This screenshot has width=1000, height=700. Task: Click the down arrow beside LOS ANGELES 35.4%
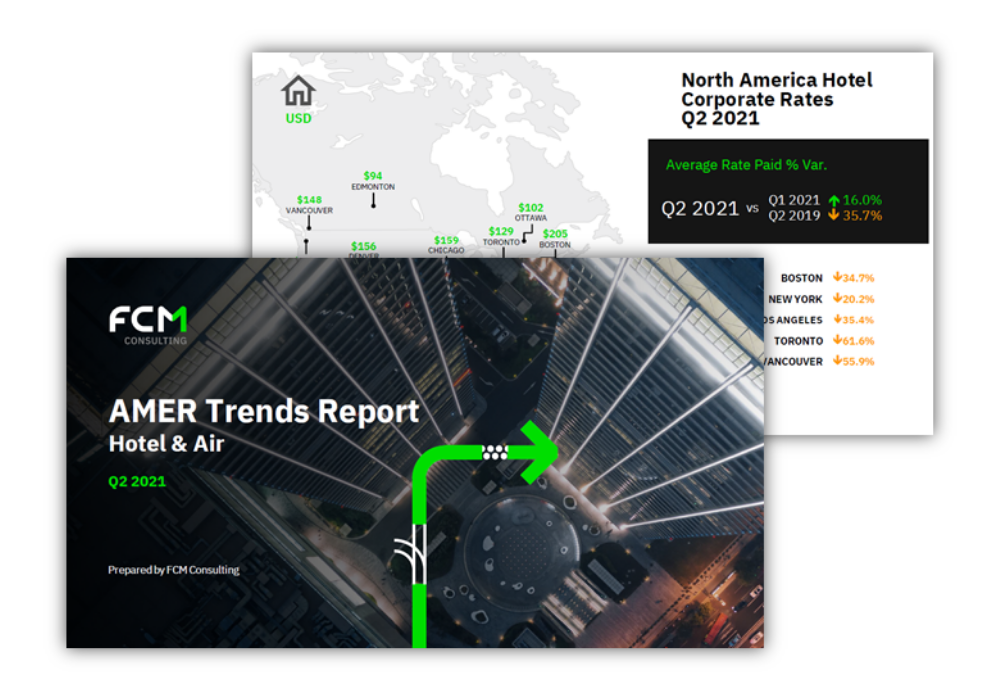pyautogui.click(x=838, y=319)
